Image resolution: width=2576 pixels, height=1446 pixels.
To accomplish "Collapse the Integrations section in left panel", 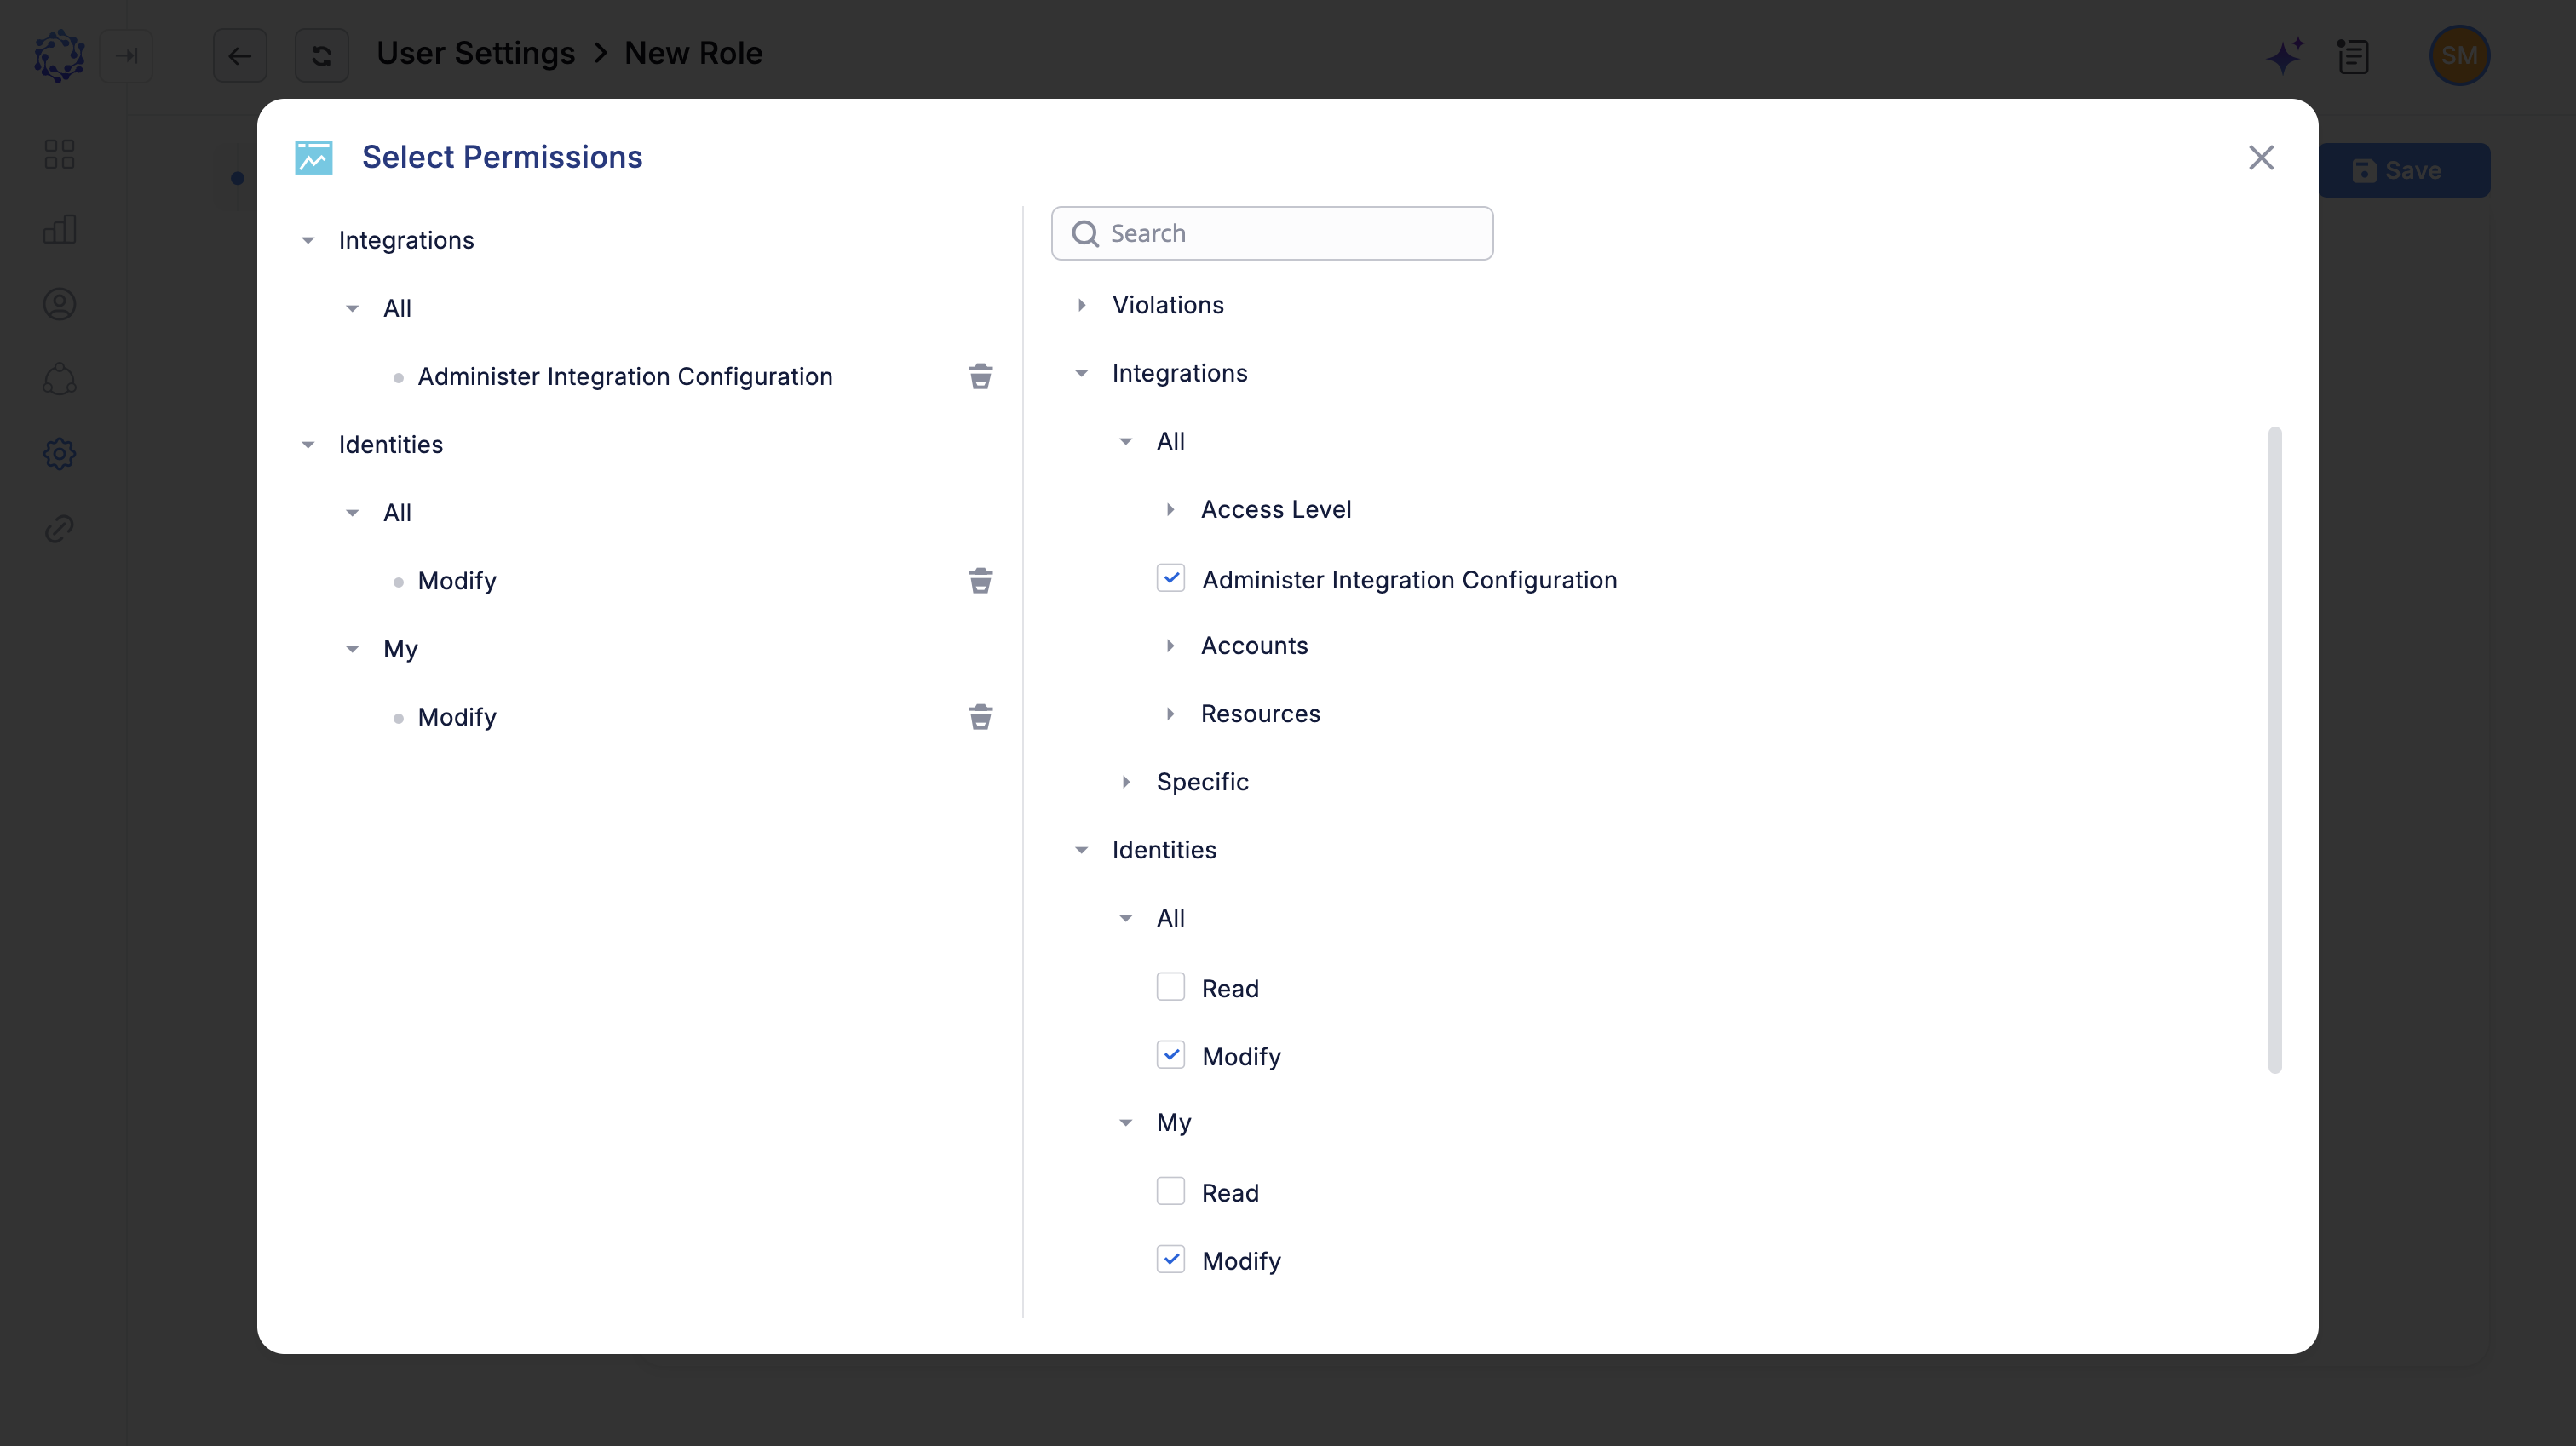I will [308, 240].
